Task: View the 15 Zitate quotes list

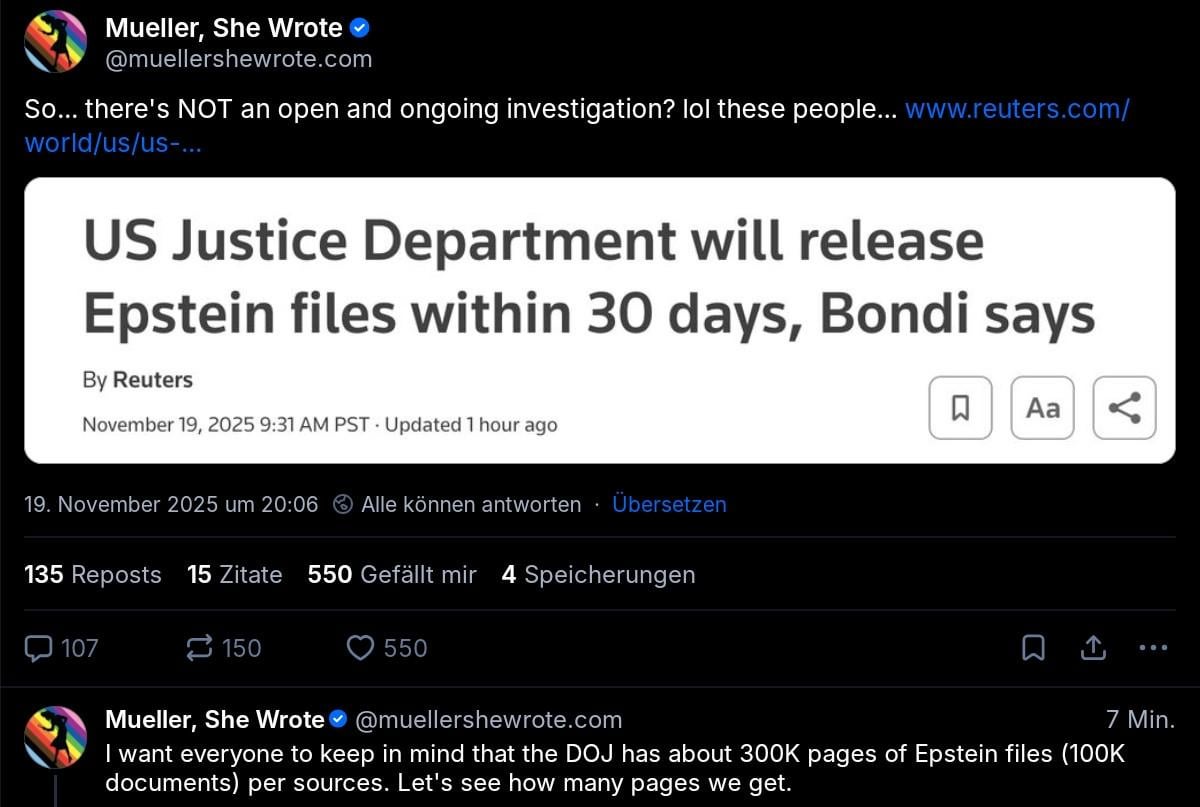Action: (x=234, y=575)
